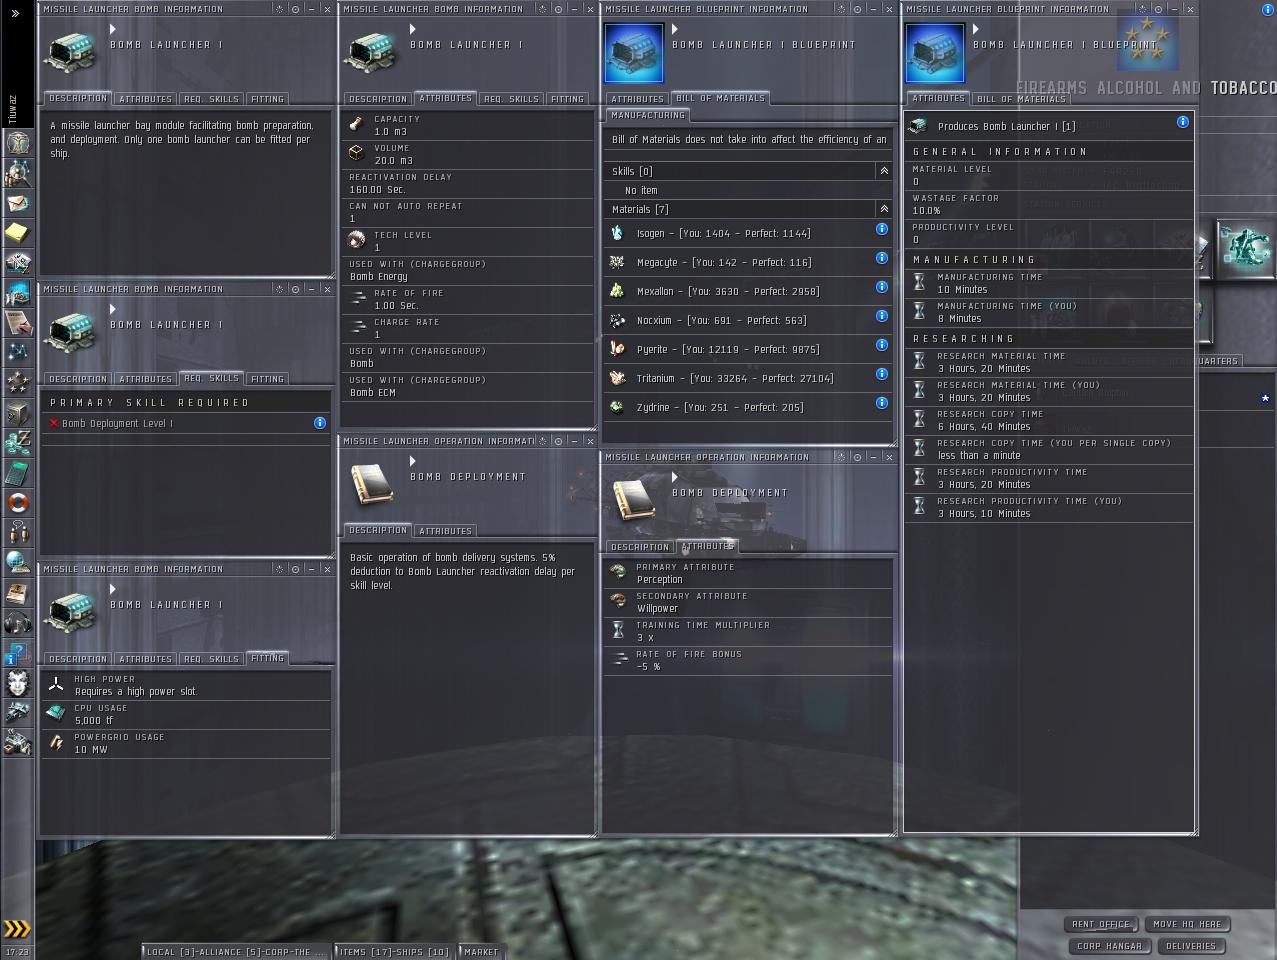Viewport: 1277px width, 960px height.
Task: Open the arrow menu above Bomb Launcher I required skills window
Action: pyautogui.click(x=112, y=310)
